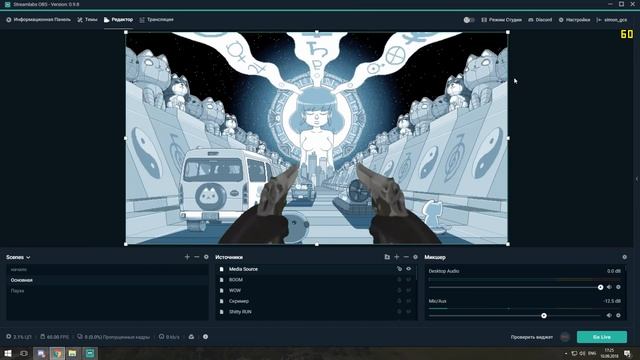The width and height of the screenshot is (640, 360).
Task: Select the Пауза scene
Action: click(x=107, y=291)
